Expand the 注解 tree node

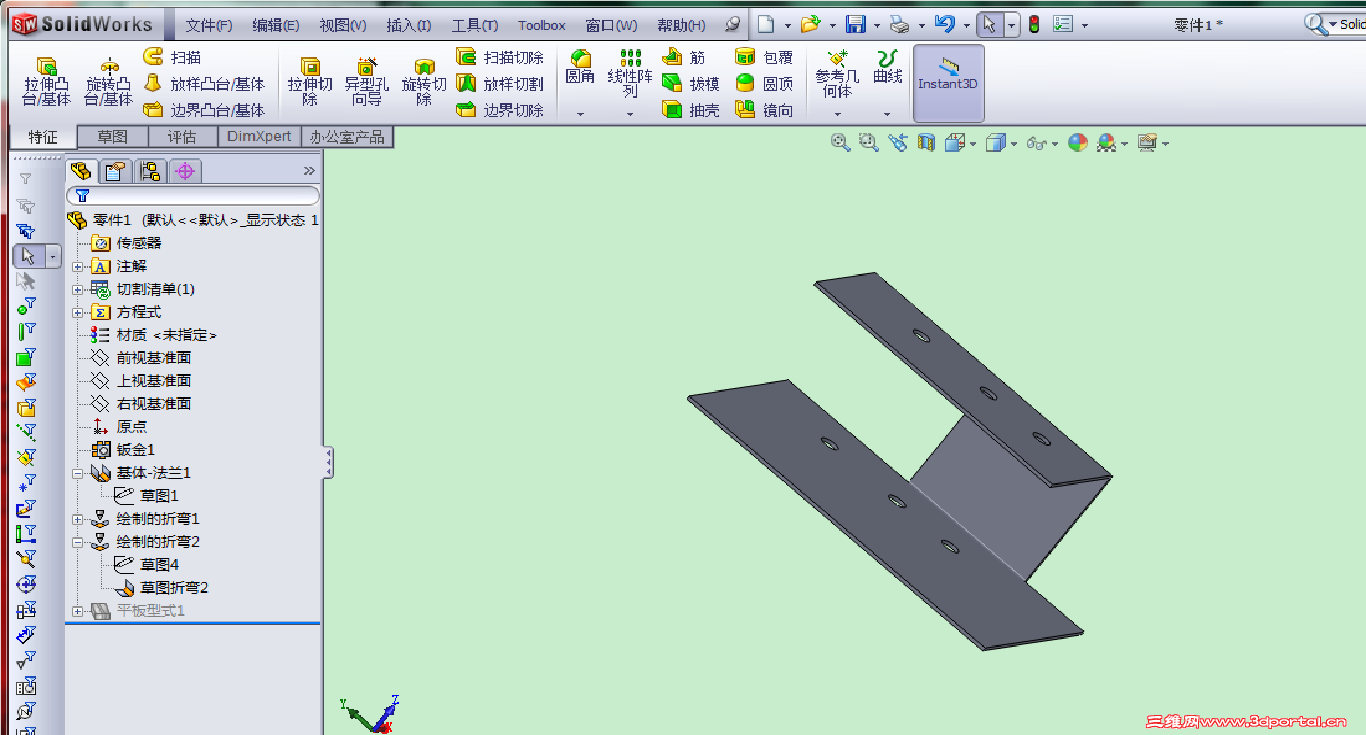[77, 266]
